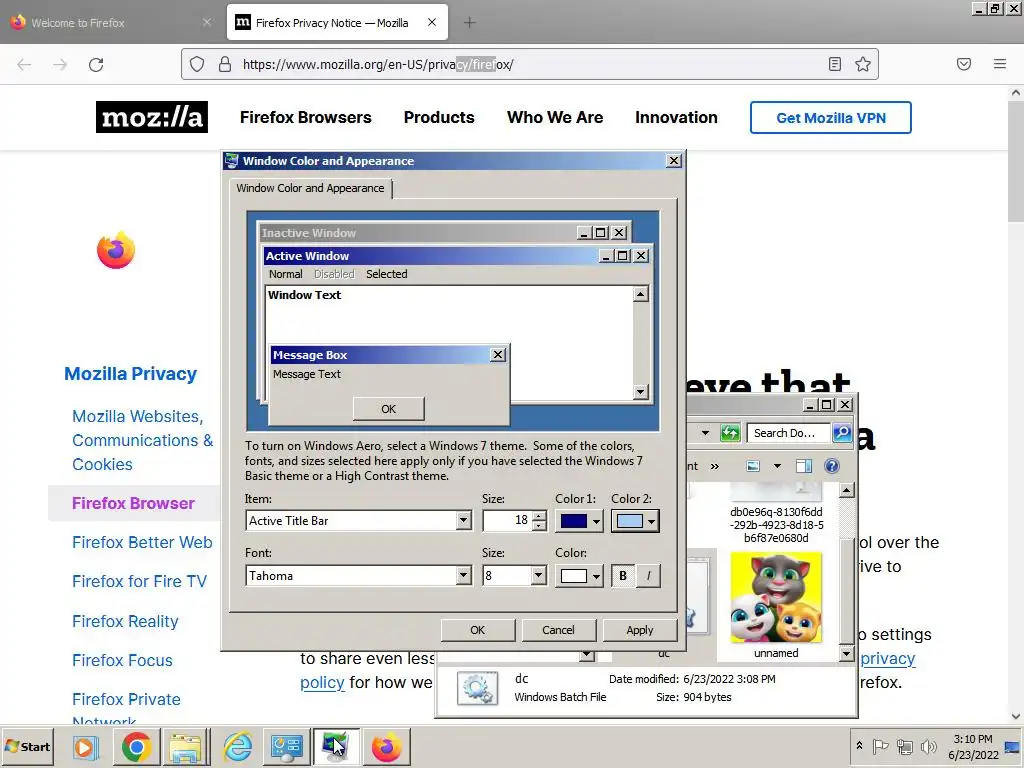
Task: Open the Item dropdown Active Title Bar
Action: tap(359, 520)
